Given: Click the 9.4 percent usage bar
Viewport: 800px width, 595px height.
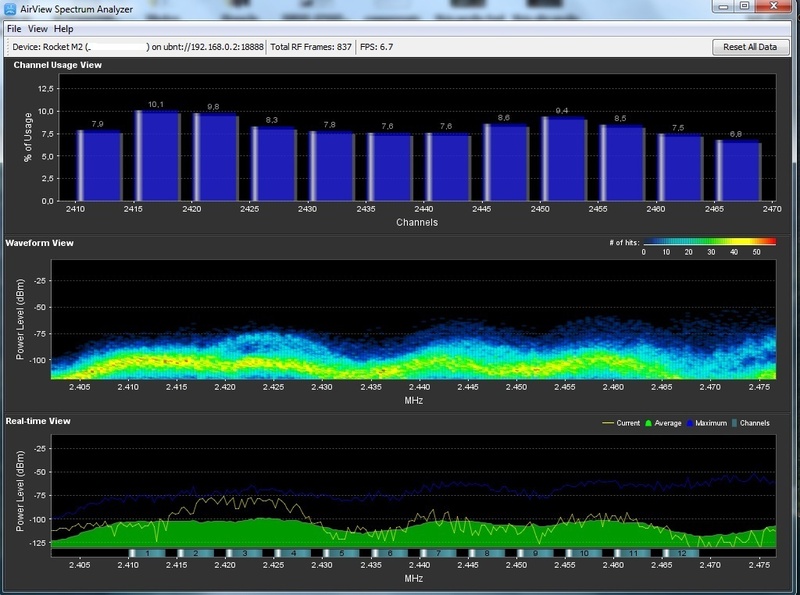Looking at the screenshot, I should pyautogui.click(x=563, y=159).
